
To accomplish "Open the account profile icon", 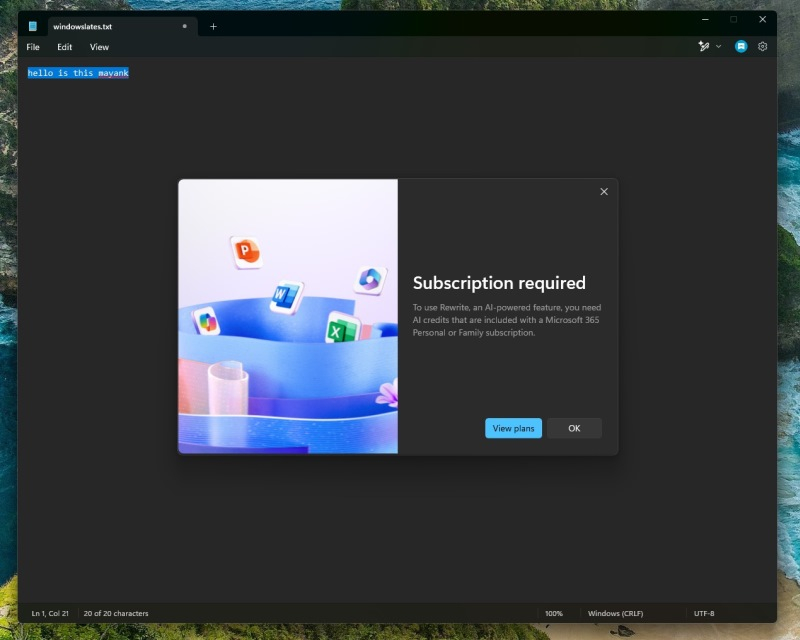I will point(741,46).
